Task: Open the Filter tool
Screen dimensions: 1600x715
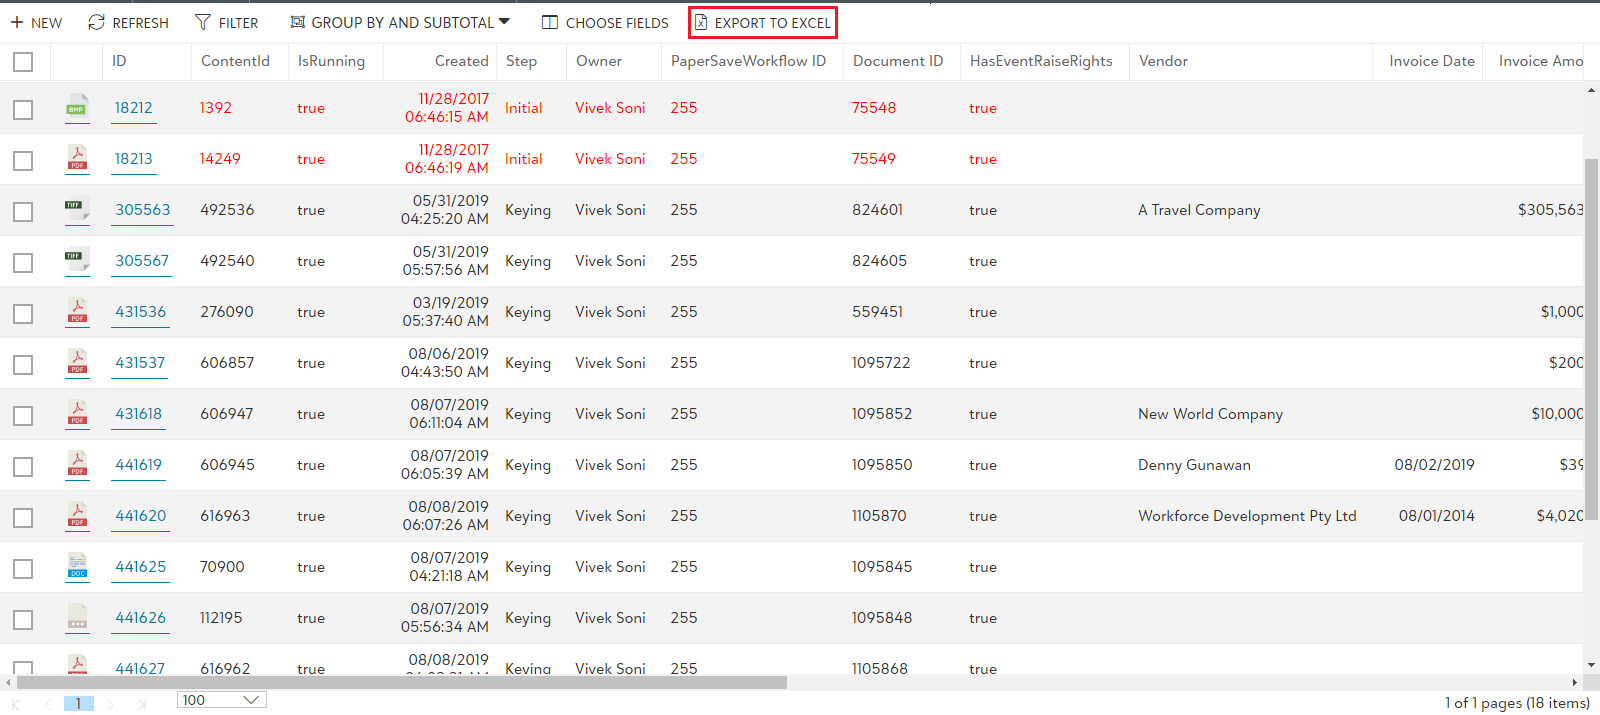Action: (x=227, y=22)
